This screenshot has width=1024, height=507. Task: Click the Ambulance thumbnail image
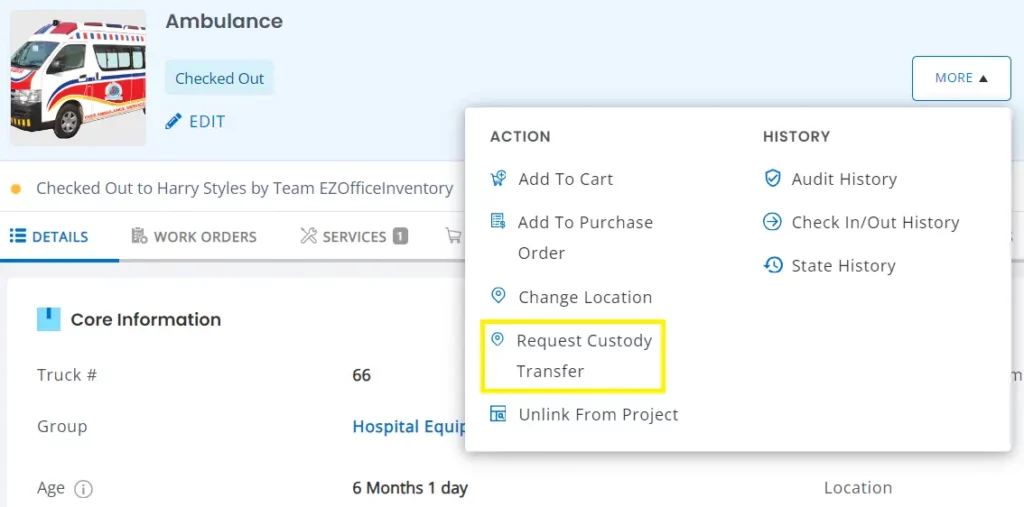click(78, 78)
